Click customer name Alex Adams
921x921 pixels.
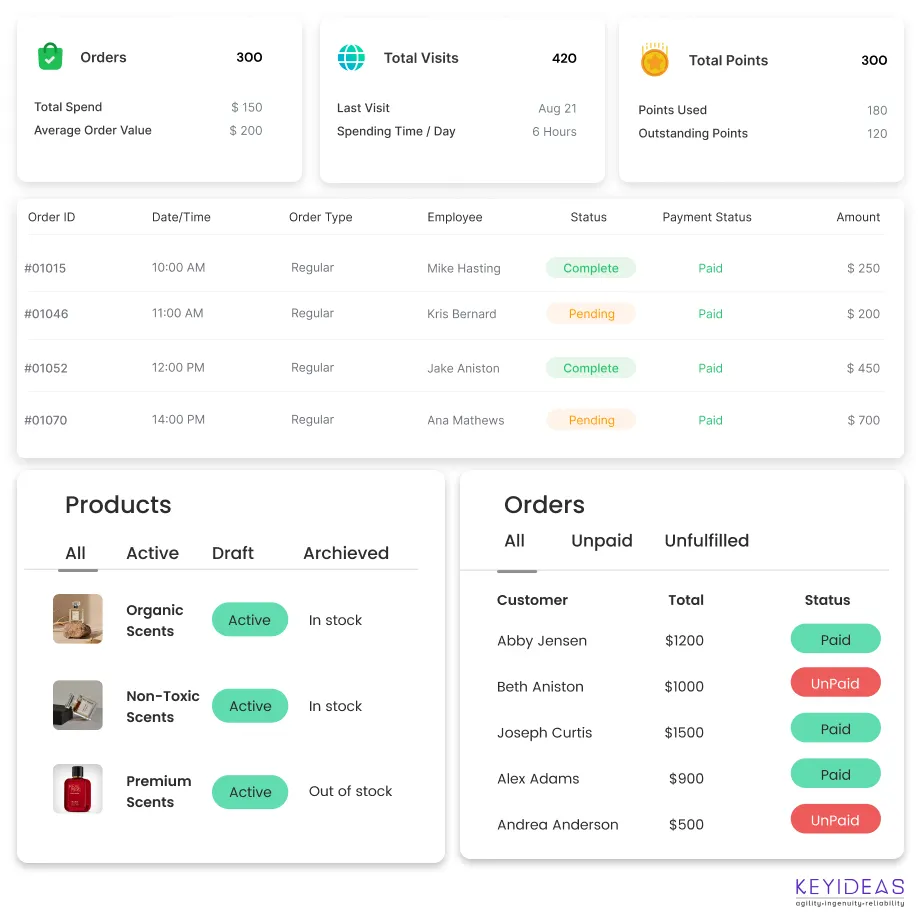pyautogui.click(x=538, y=779)
